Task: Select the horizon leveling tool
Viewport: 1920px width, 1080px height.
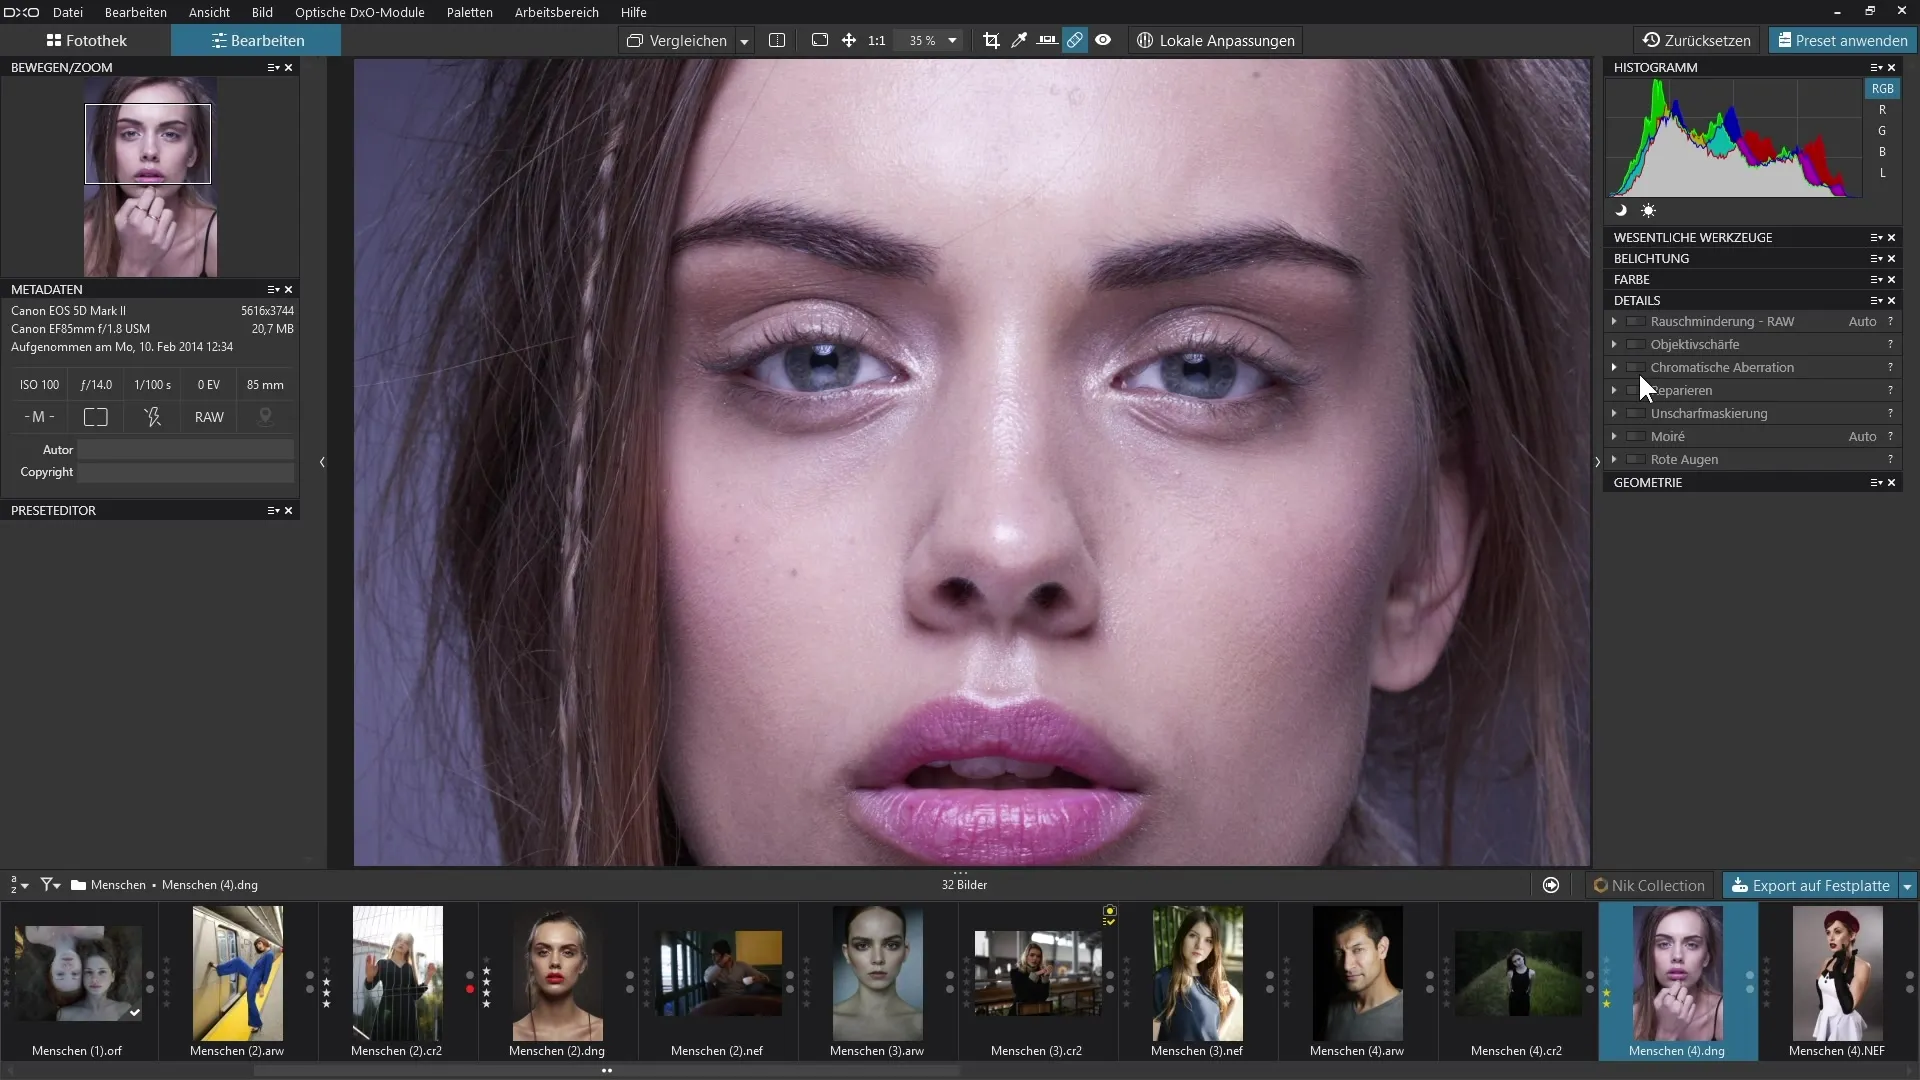Action: point(1047,41)
